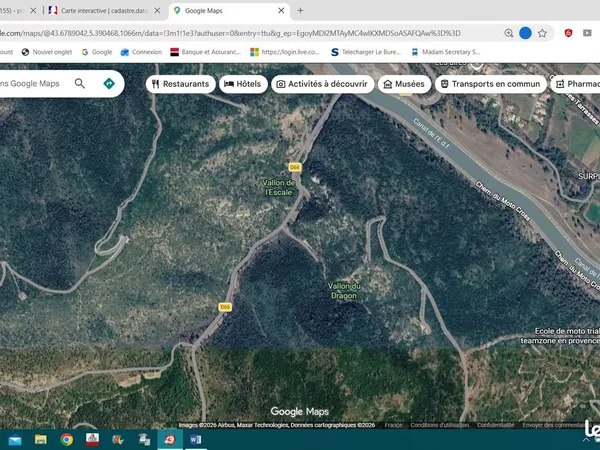Open the taskbar app with red-white icon

[92, 440]
